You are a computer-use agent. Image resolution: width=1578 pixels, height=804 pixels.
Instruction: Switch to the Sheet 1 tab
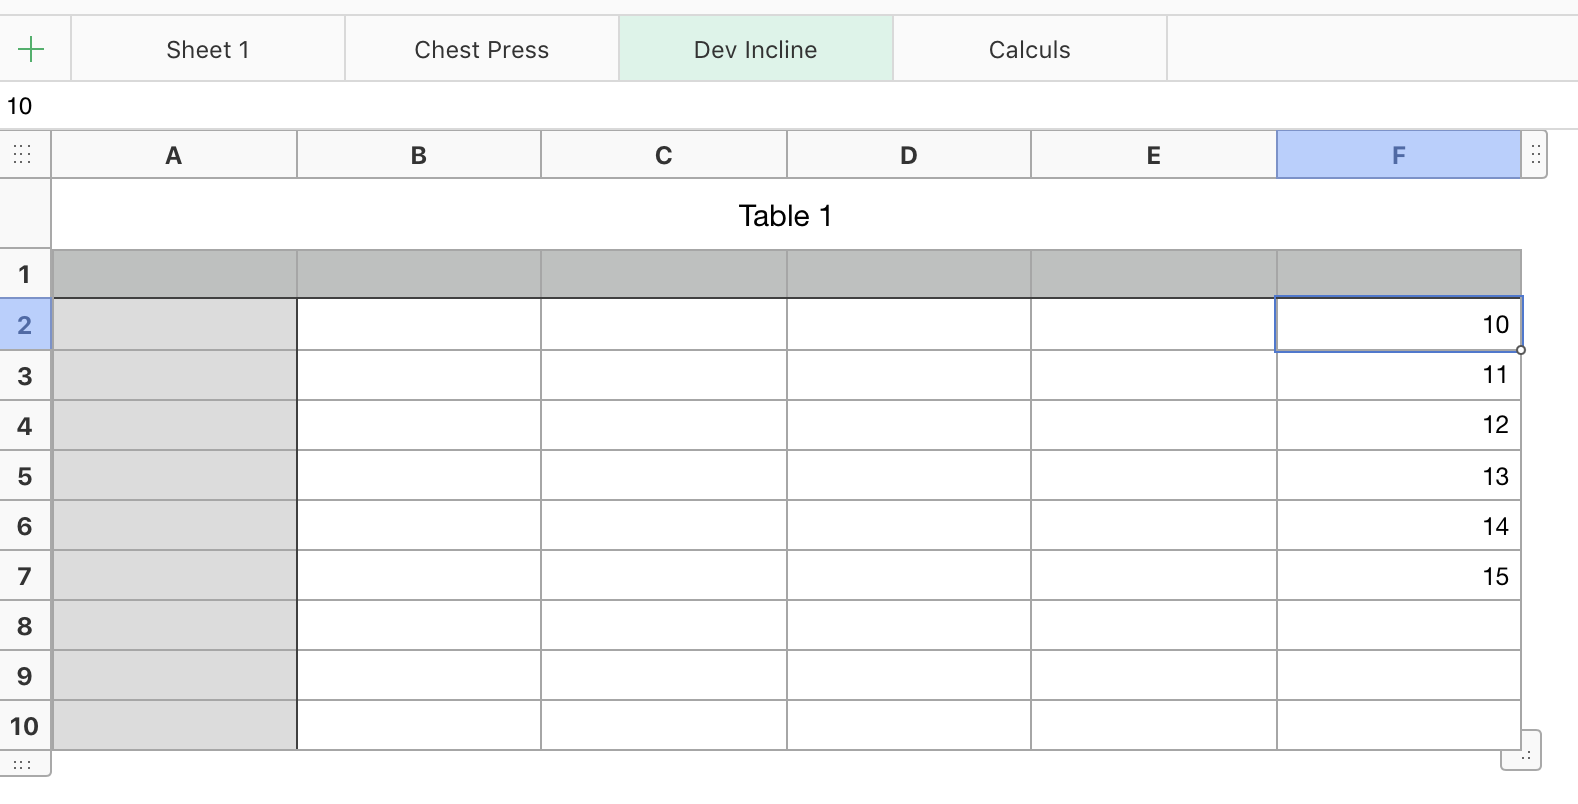[208, 50]
